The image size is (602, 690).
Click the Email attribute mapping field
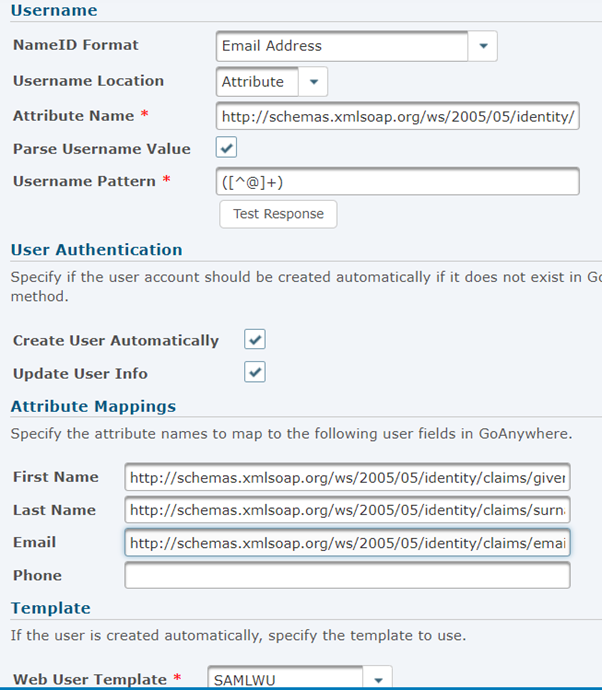348,543
